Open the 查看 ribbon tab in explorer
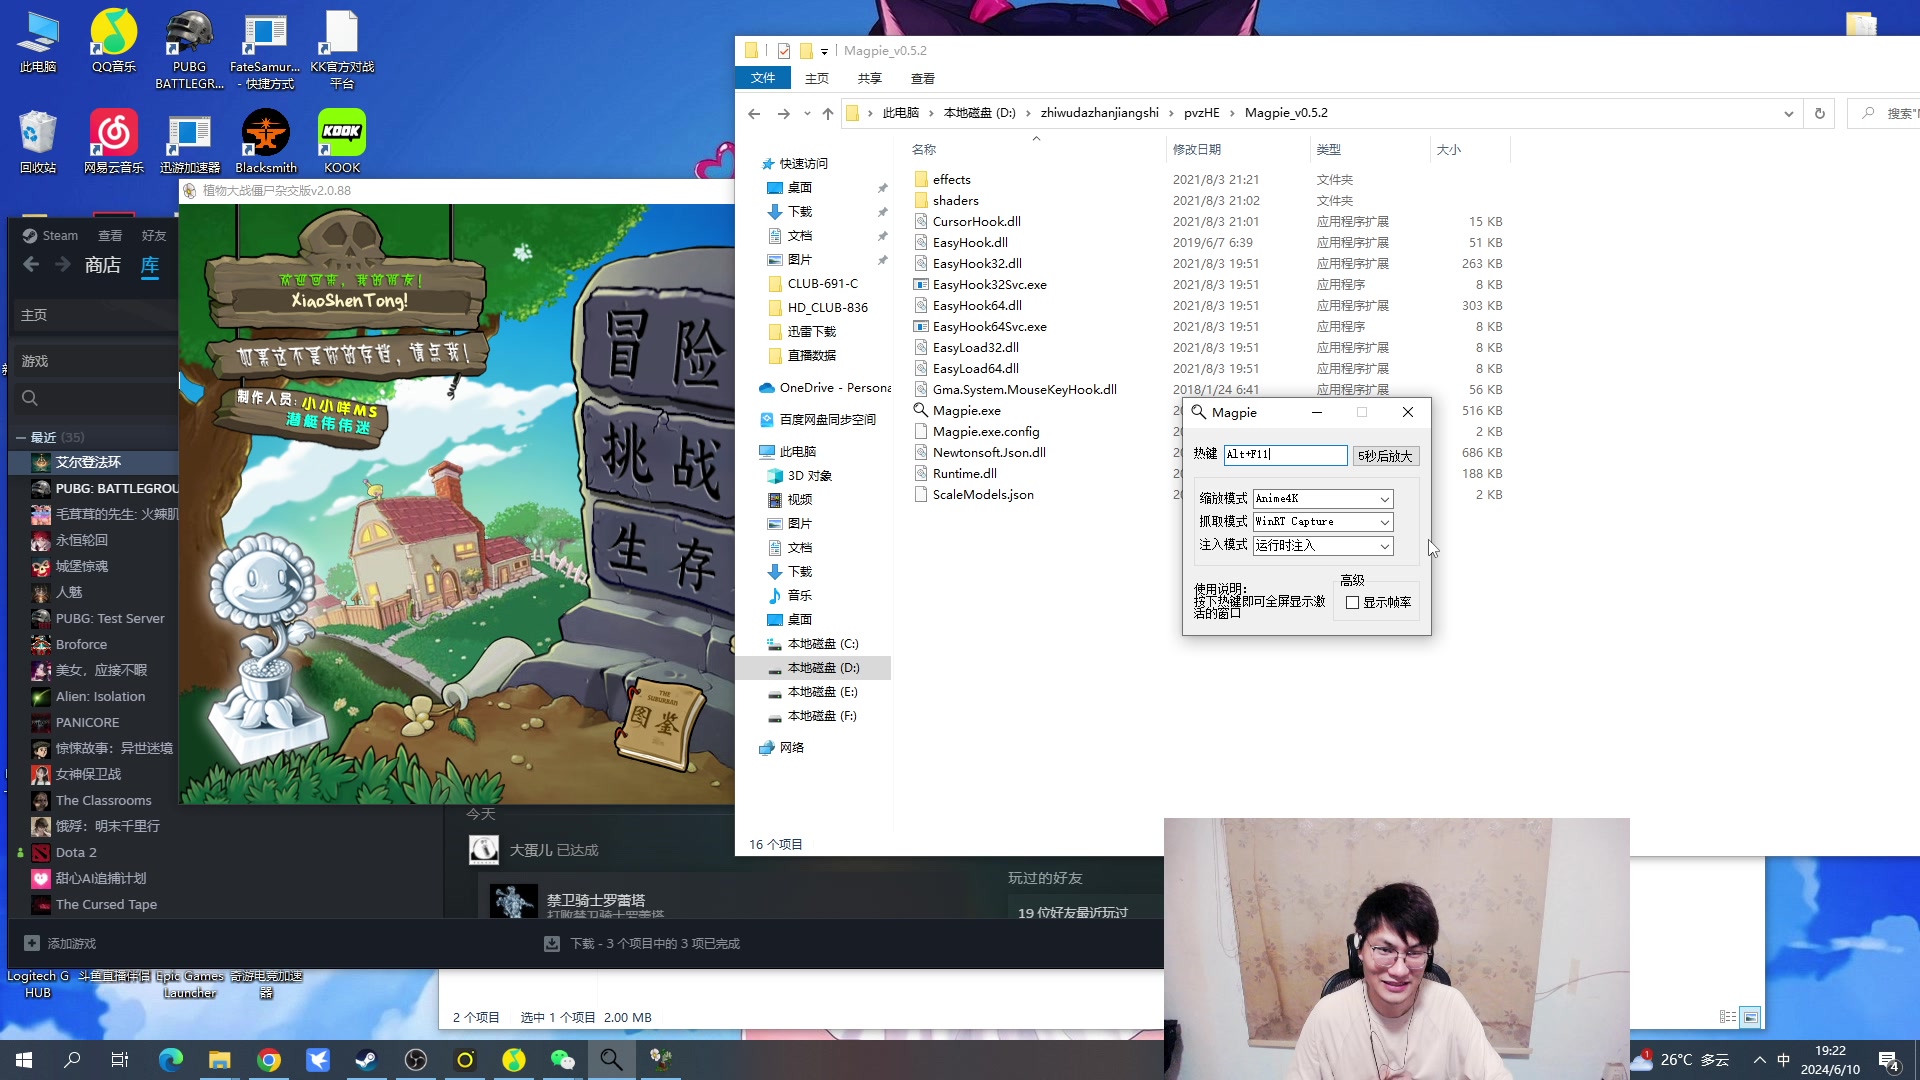 (x=922, y=79)
